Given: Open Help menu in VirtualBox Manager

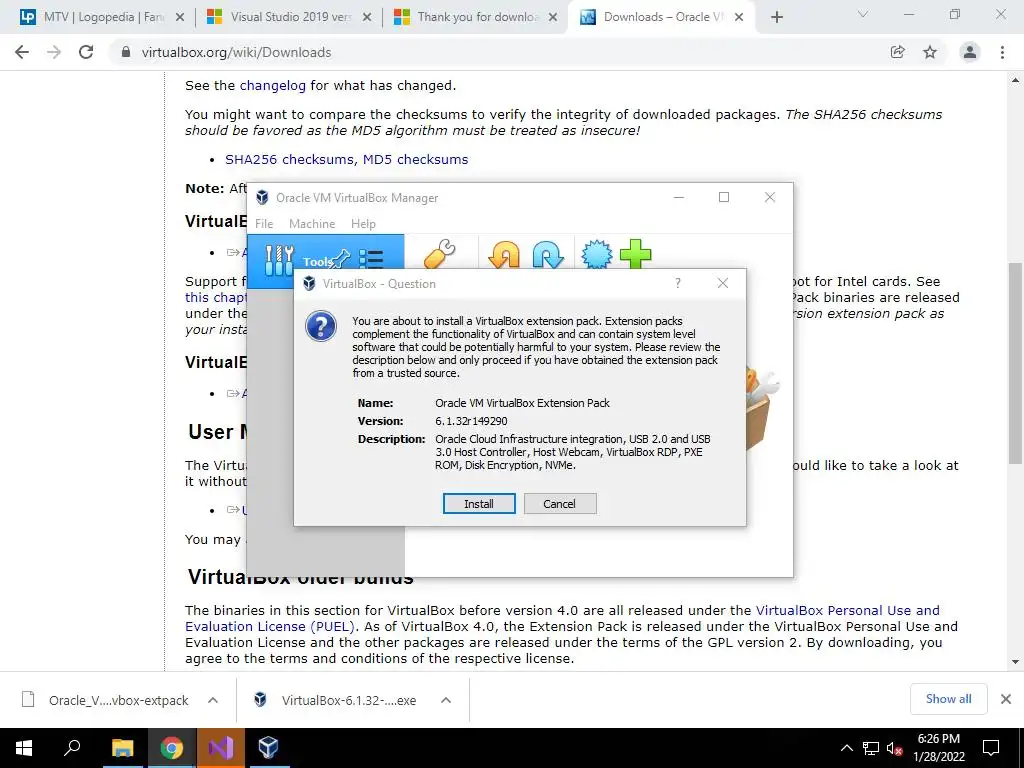Looking at the screenshot, I should pyautogui.click(x=363, y=223).
